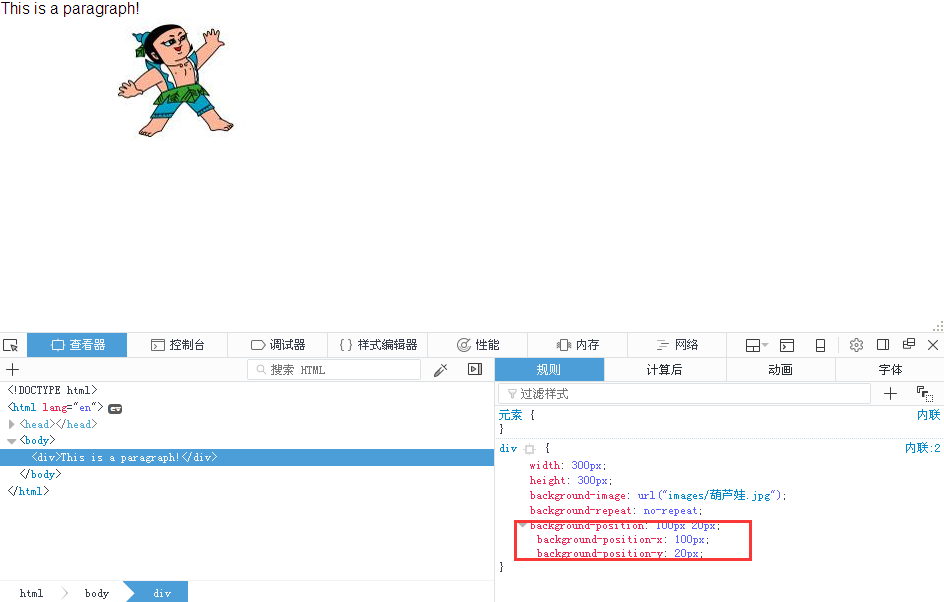Open the Network (网络) tab
Screen dimensions: 944x602
click(677, 345)
